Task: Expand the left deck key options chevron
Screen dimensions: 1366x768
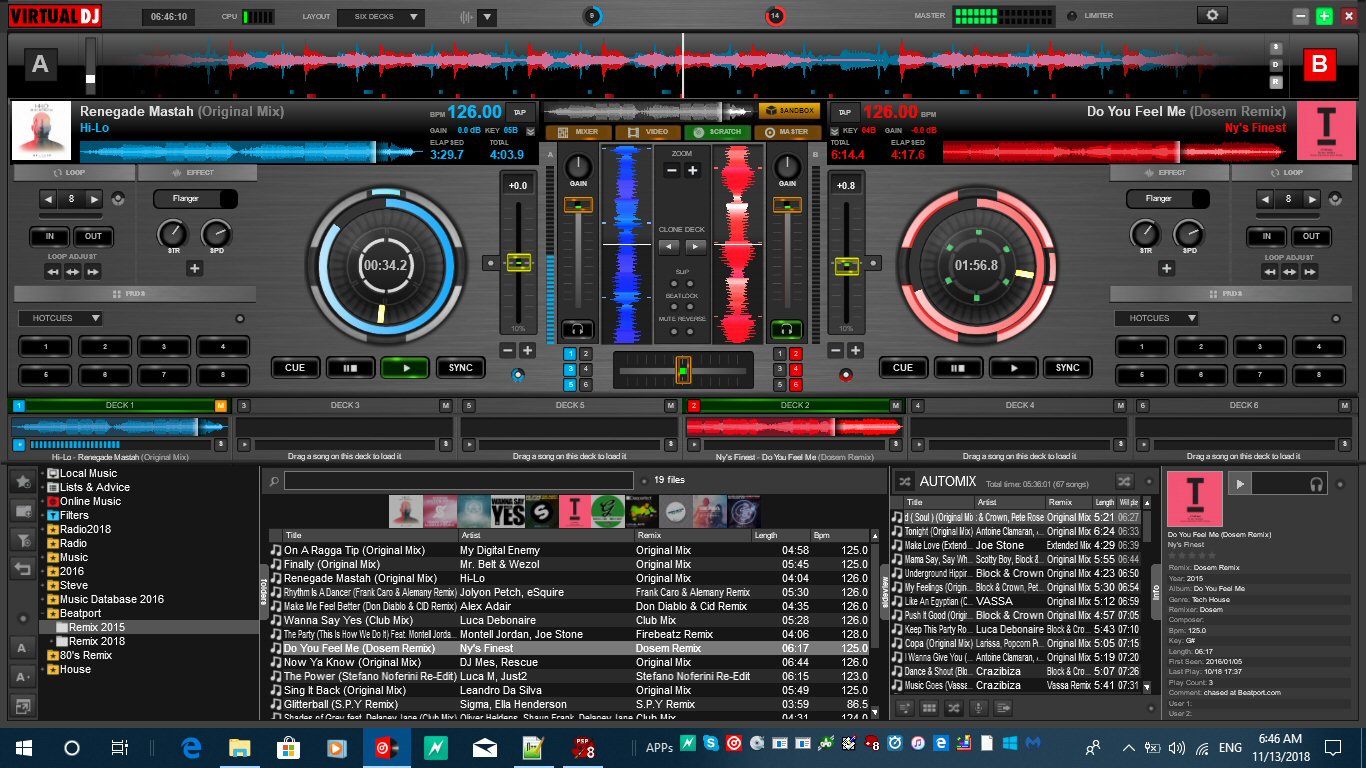Action: click(x=530, y=130)
